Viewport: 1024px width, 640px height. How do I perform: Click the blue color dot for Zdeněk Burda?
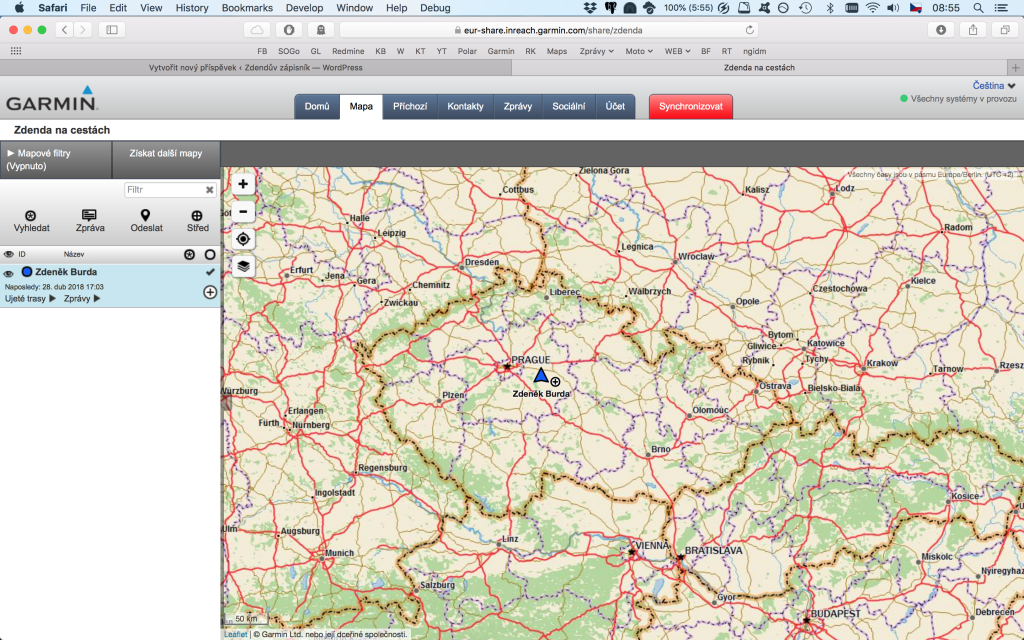coord(27,272)
